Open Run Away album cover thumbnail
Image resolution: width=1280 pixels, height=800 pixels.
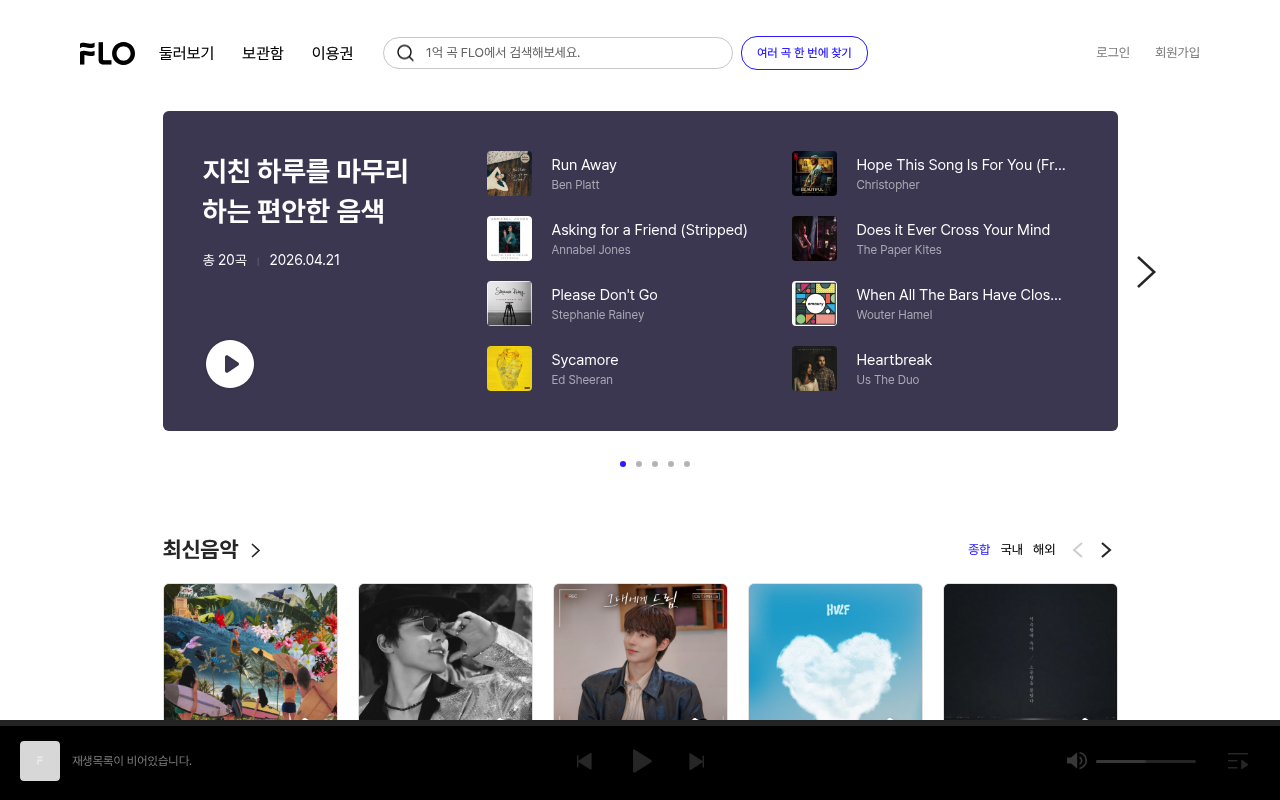(509, 173)
